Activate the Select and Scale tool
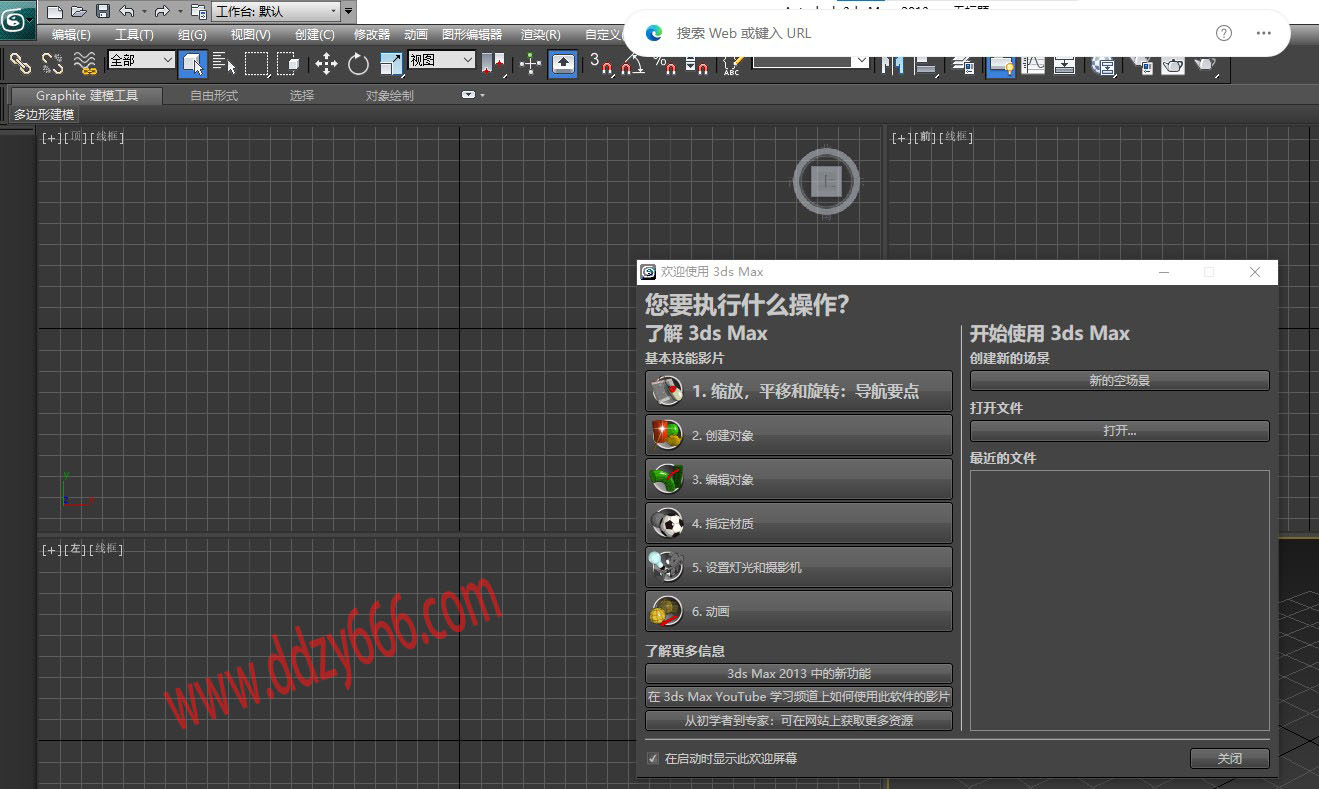The image size is (1319, 789). [x=391, y=64]
